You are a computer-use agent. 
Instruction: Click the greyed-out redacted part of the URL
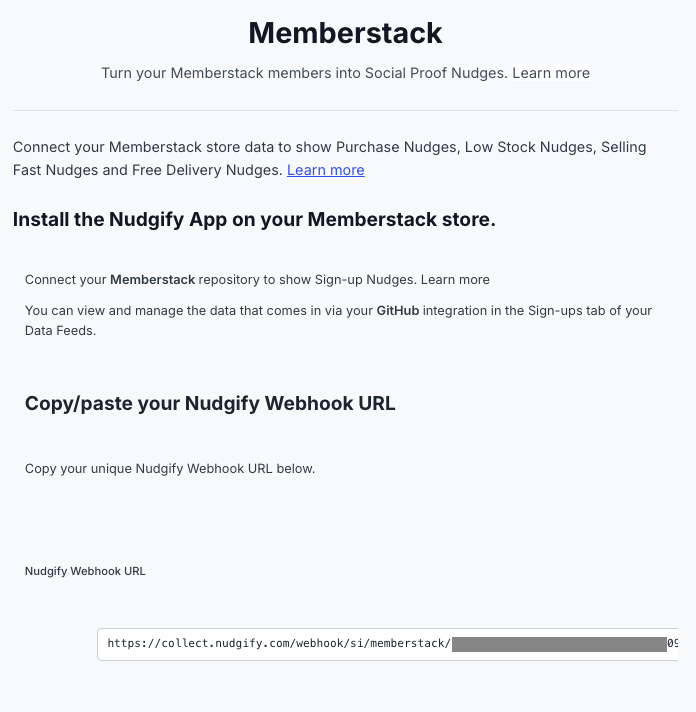(559, 644)
